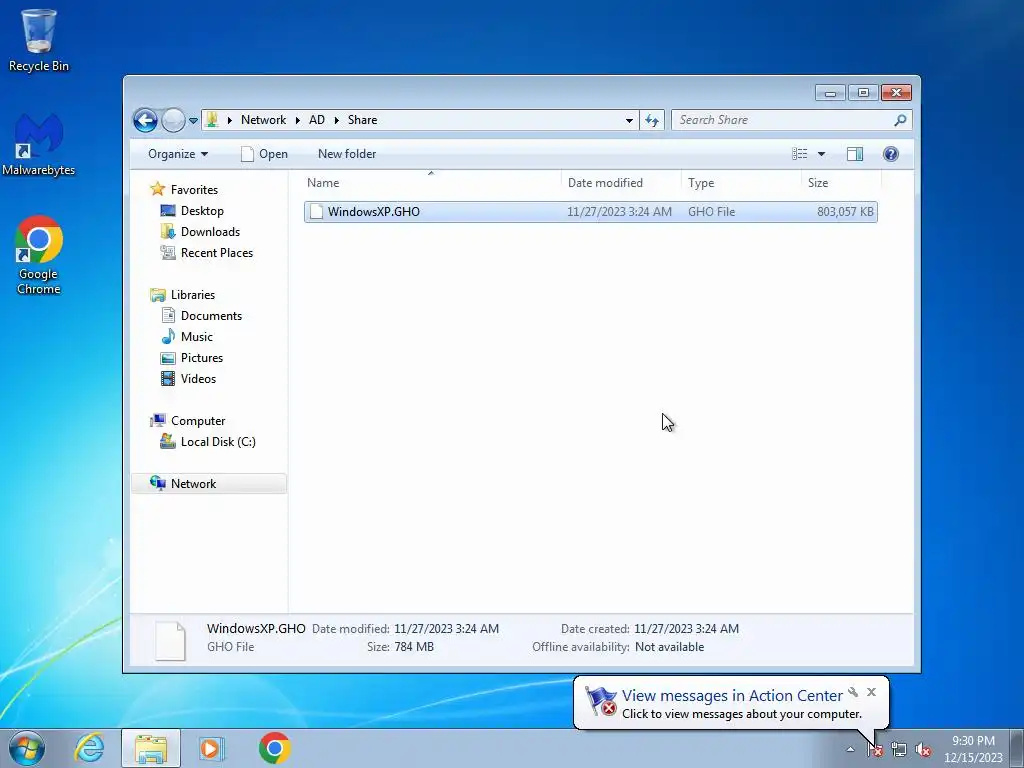Expand the arrow between AD and Share
Viewport: 1024px width, 768px height.
[x=337, y=120]
